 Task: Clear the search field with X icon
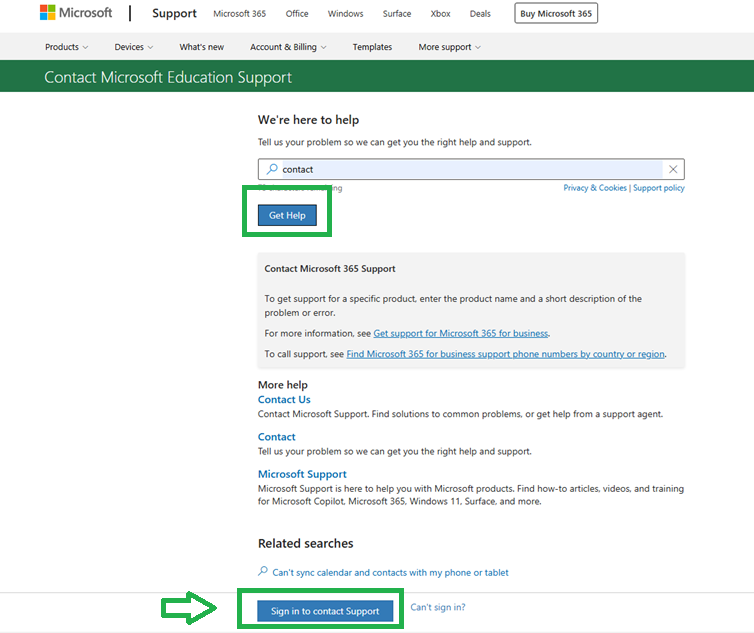click(x=673, y=169)
